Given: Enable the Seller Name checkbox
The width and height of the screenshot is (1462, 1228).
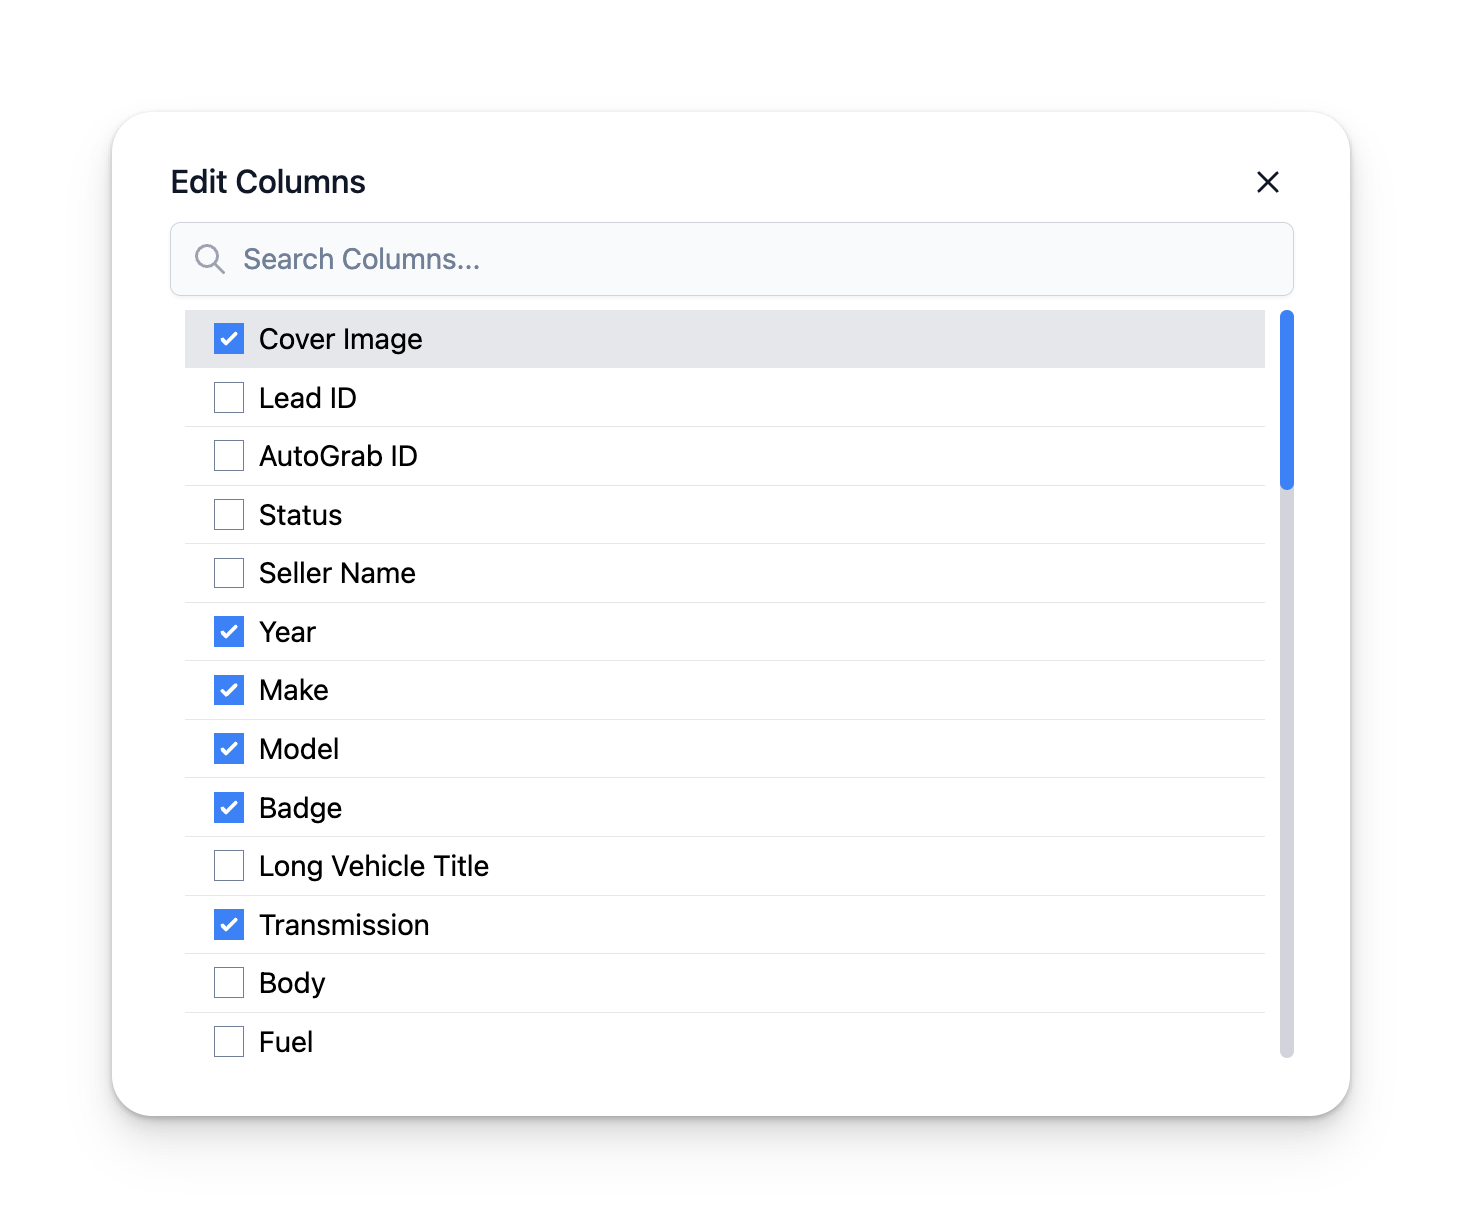Looking at the screenshot, I should click(x=229, y=573).
